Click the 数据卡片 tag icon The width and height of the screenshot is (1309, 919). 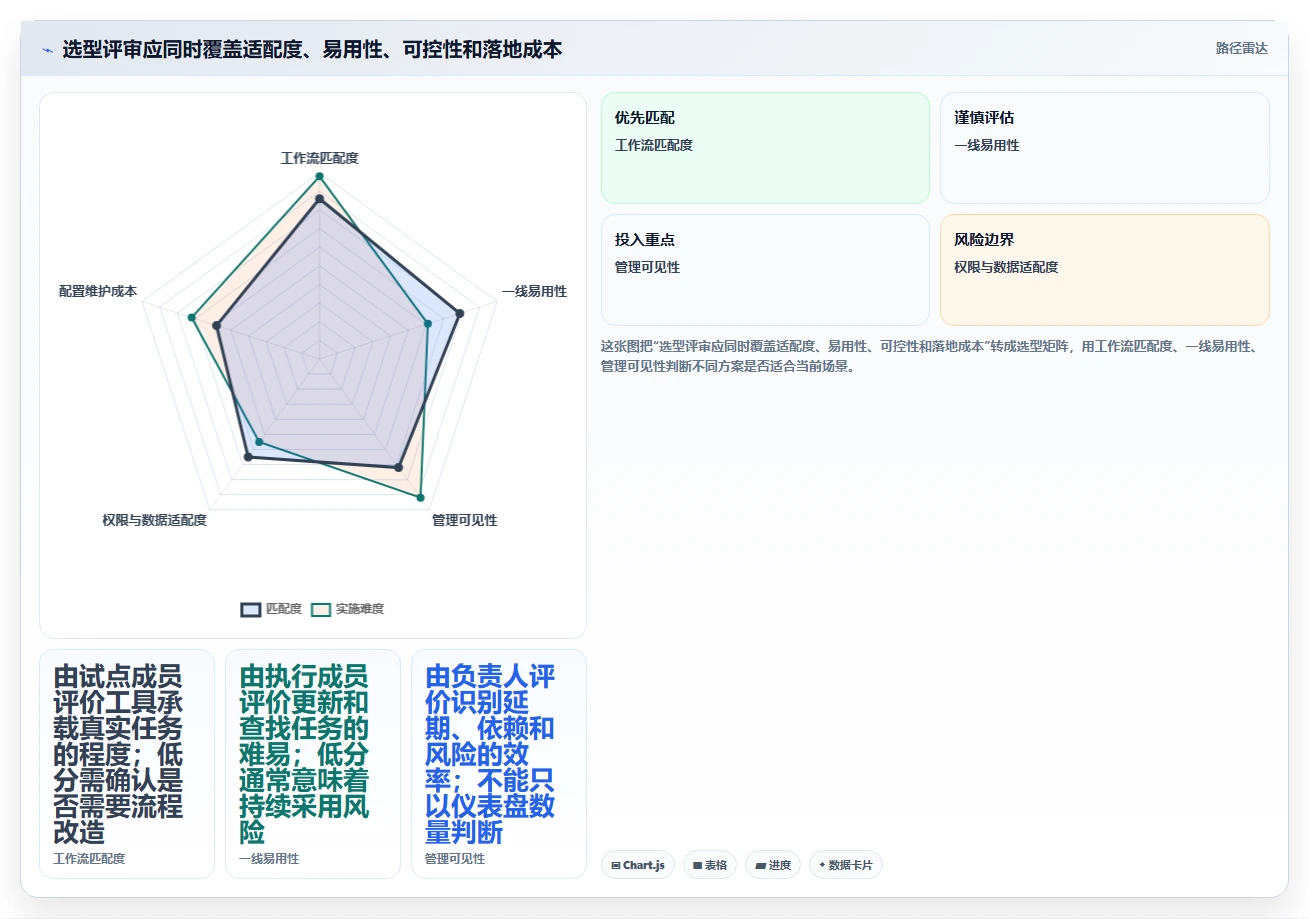pos(822,865)
